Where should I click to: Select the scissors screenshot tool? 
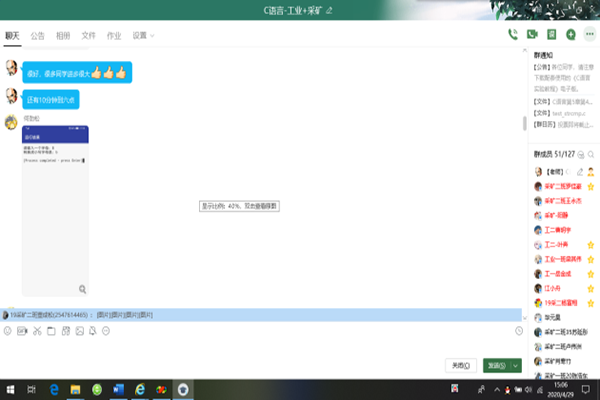point(36,331)
